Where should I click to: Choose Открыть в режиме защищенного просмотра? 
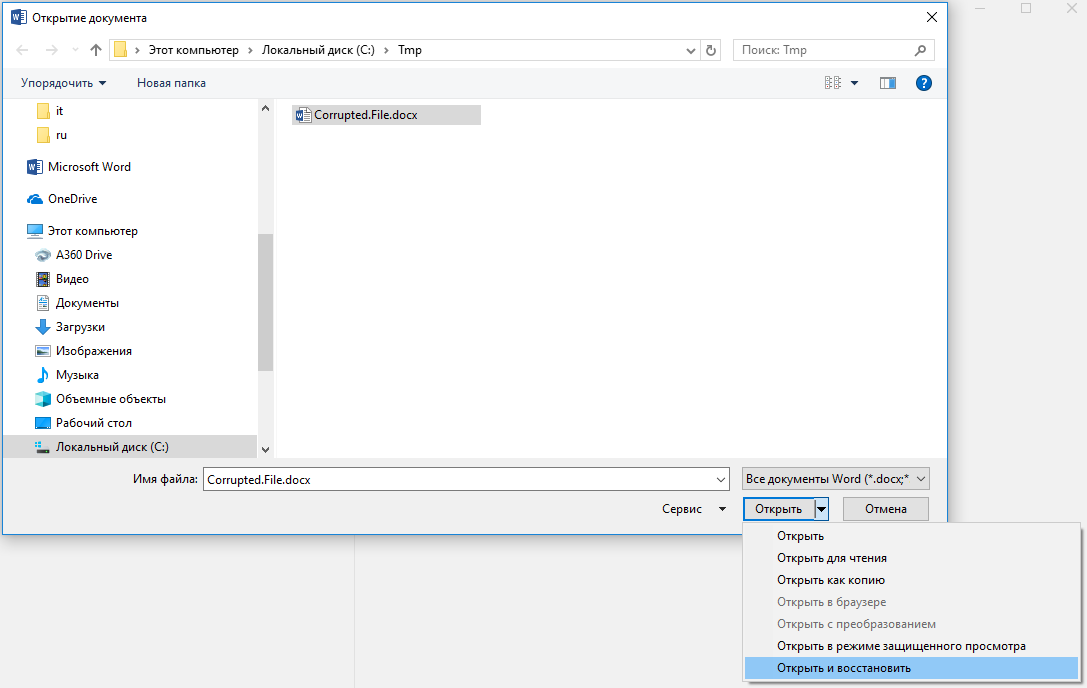[901, 646]
